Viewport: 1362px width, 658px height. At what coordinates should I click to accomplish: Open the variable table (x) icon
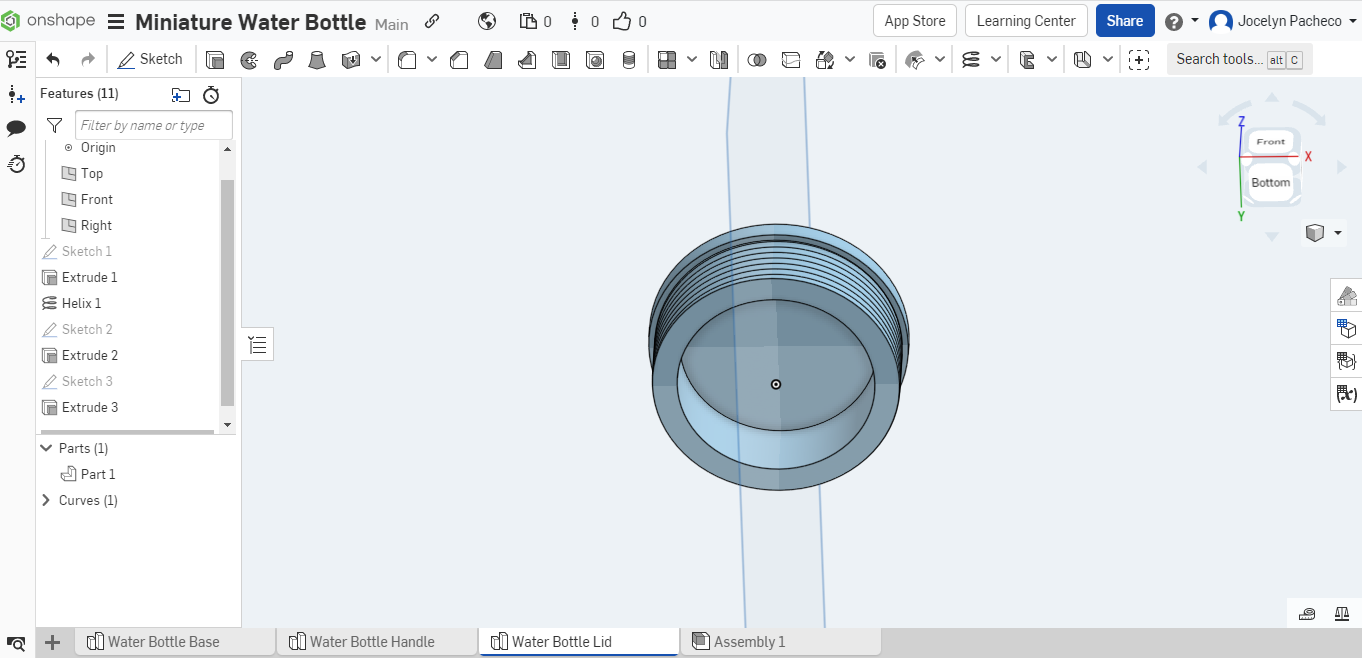1346,394
